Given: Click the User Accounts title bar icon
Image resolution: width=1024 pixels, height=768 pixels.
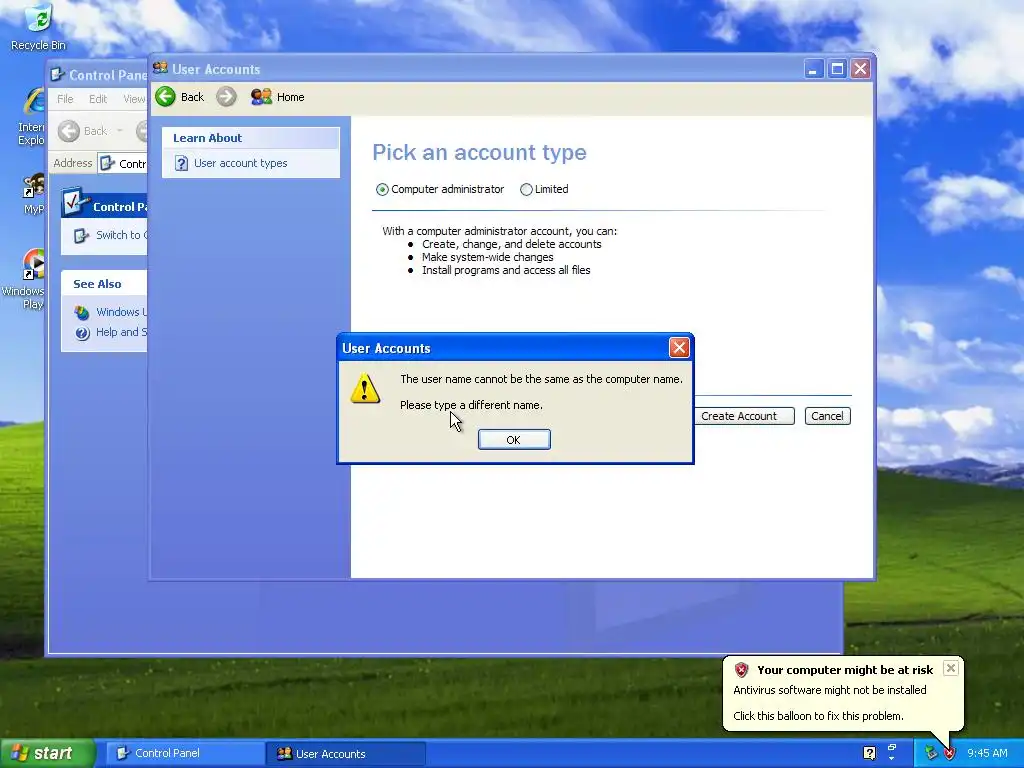Looking at the screenshot, I should [161, 68].
